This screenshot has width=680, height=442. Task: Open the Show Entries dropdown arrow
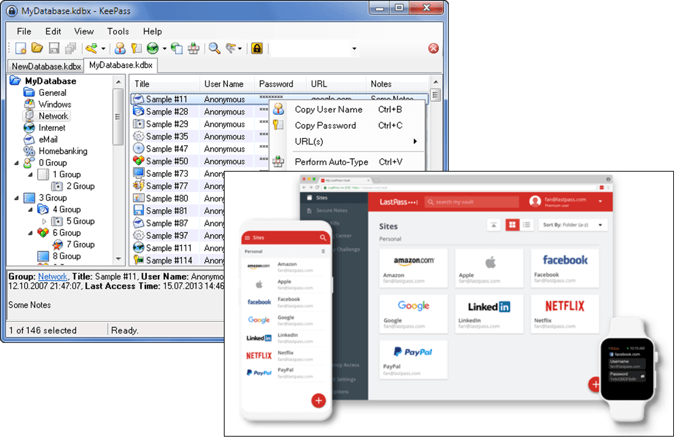pyautogui.click(x=240, y=49)
